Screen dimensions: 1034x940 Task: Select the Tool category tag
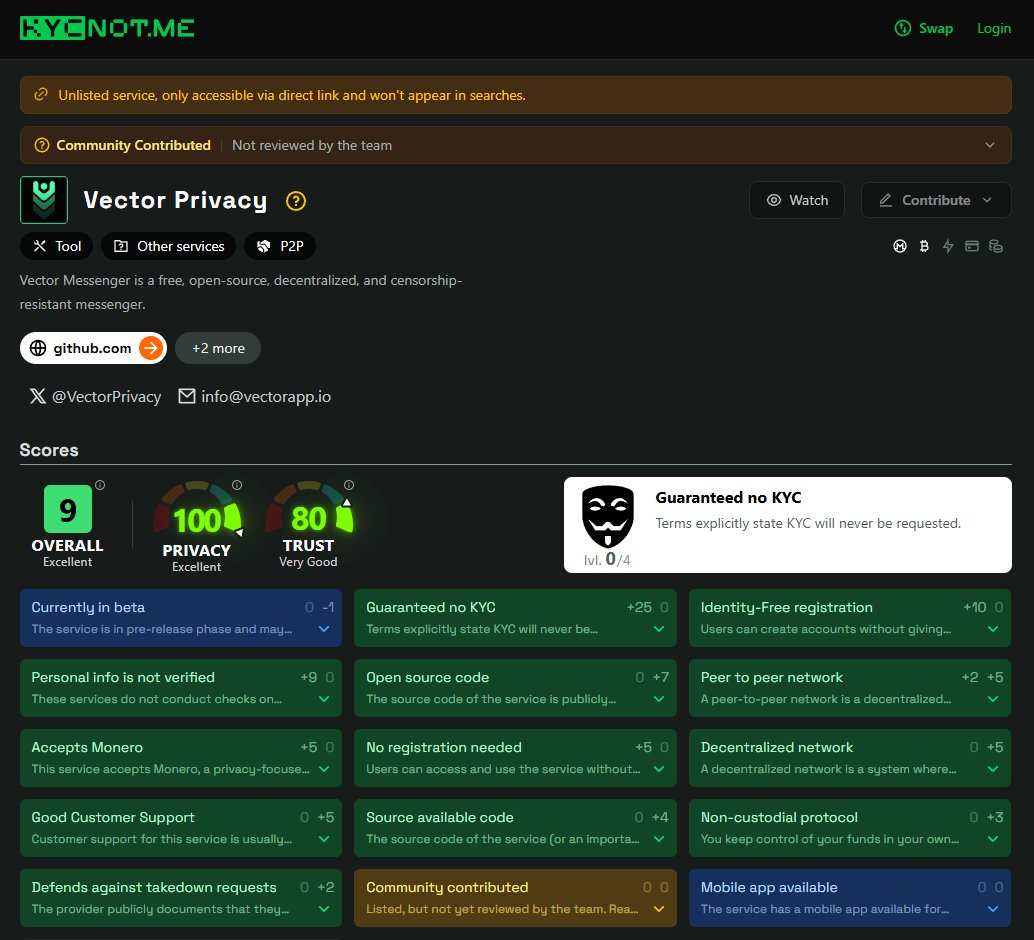(57, 246)
